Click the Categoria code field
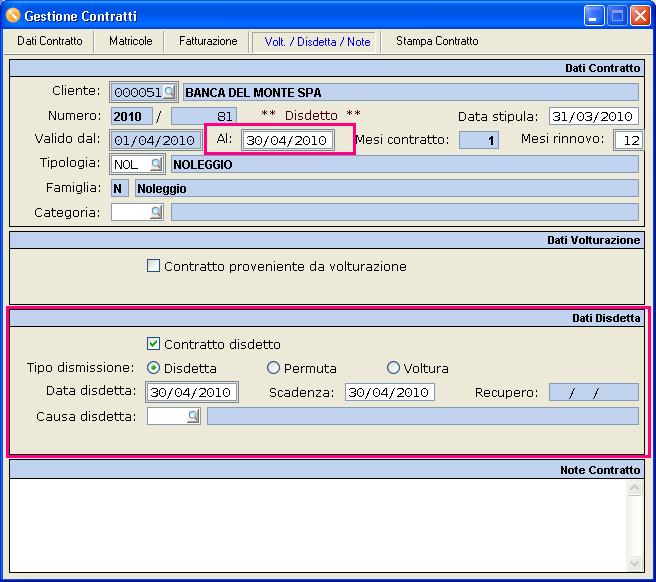656x582 pixels. pyautogui.click(x=131, y=212)
